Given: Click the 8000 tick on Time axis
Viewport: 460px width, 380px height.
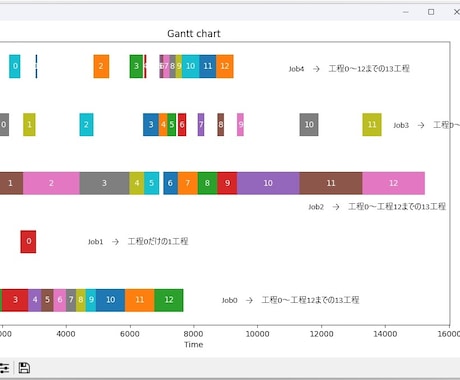Looking at the screenshot, I should [x=194, y=334].
